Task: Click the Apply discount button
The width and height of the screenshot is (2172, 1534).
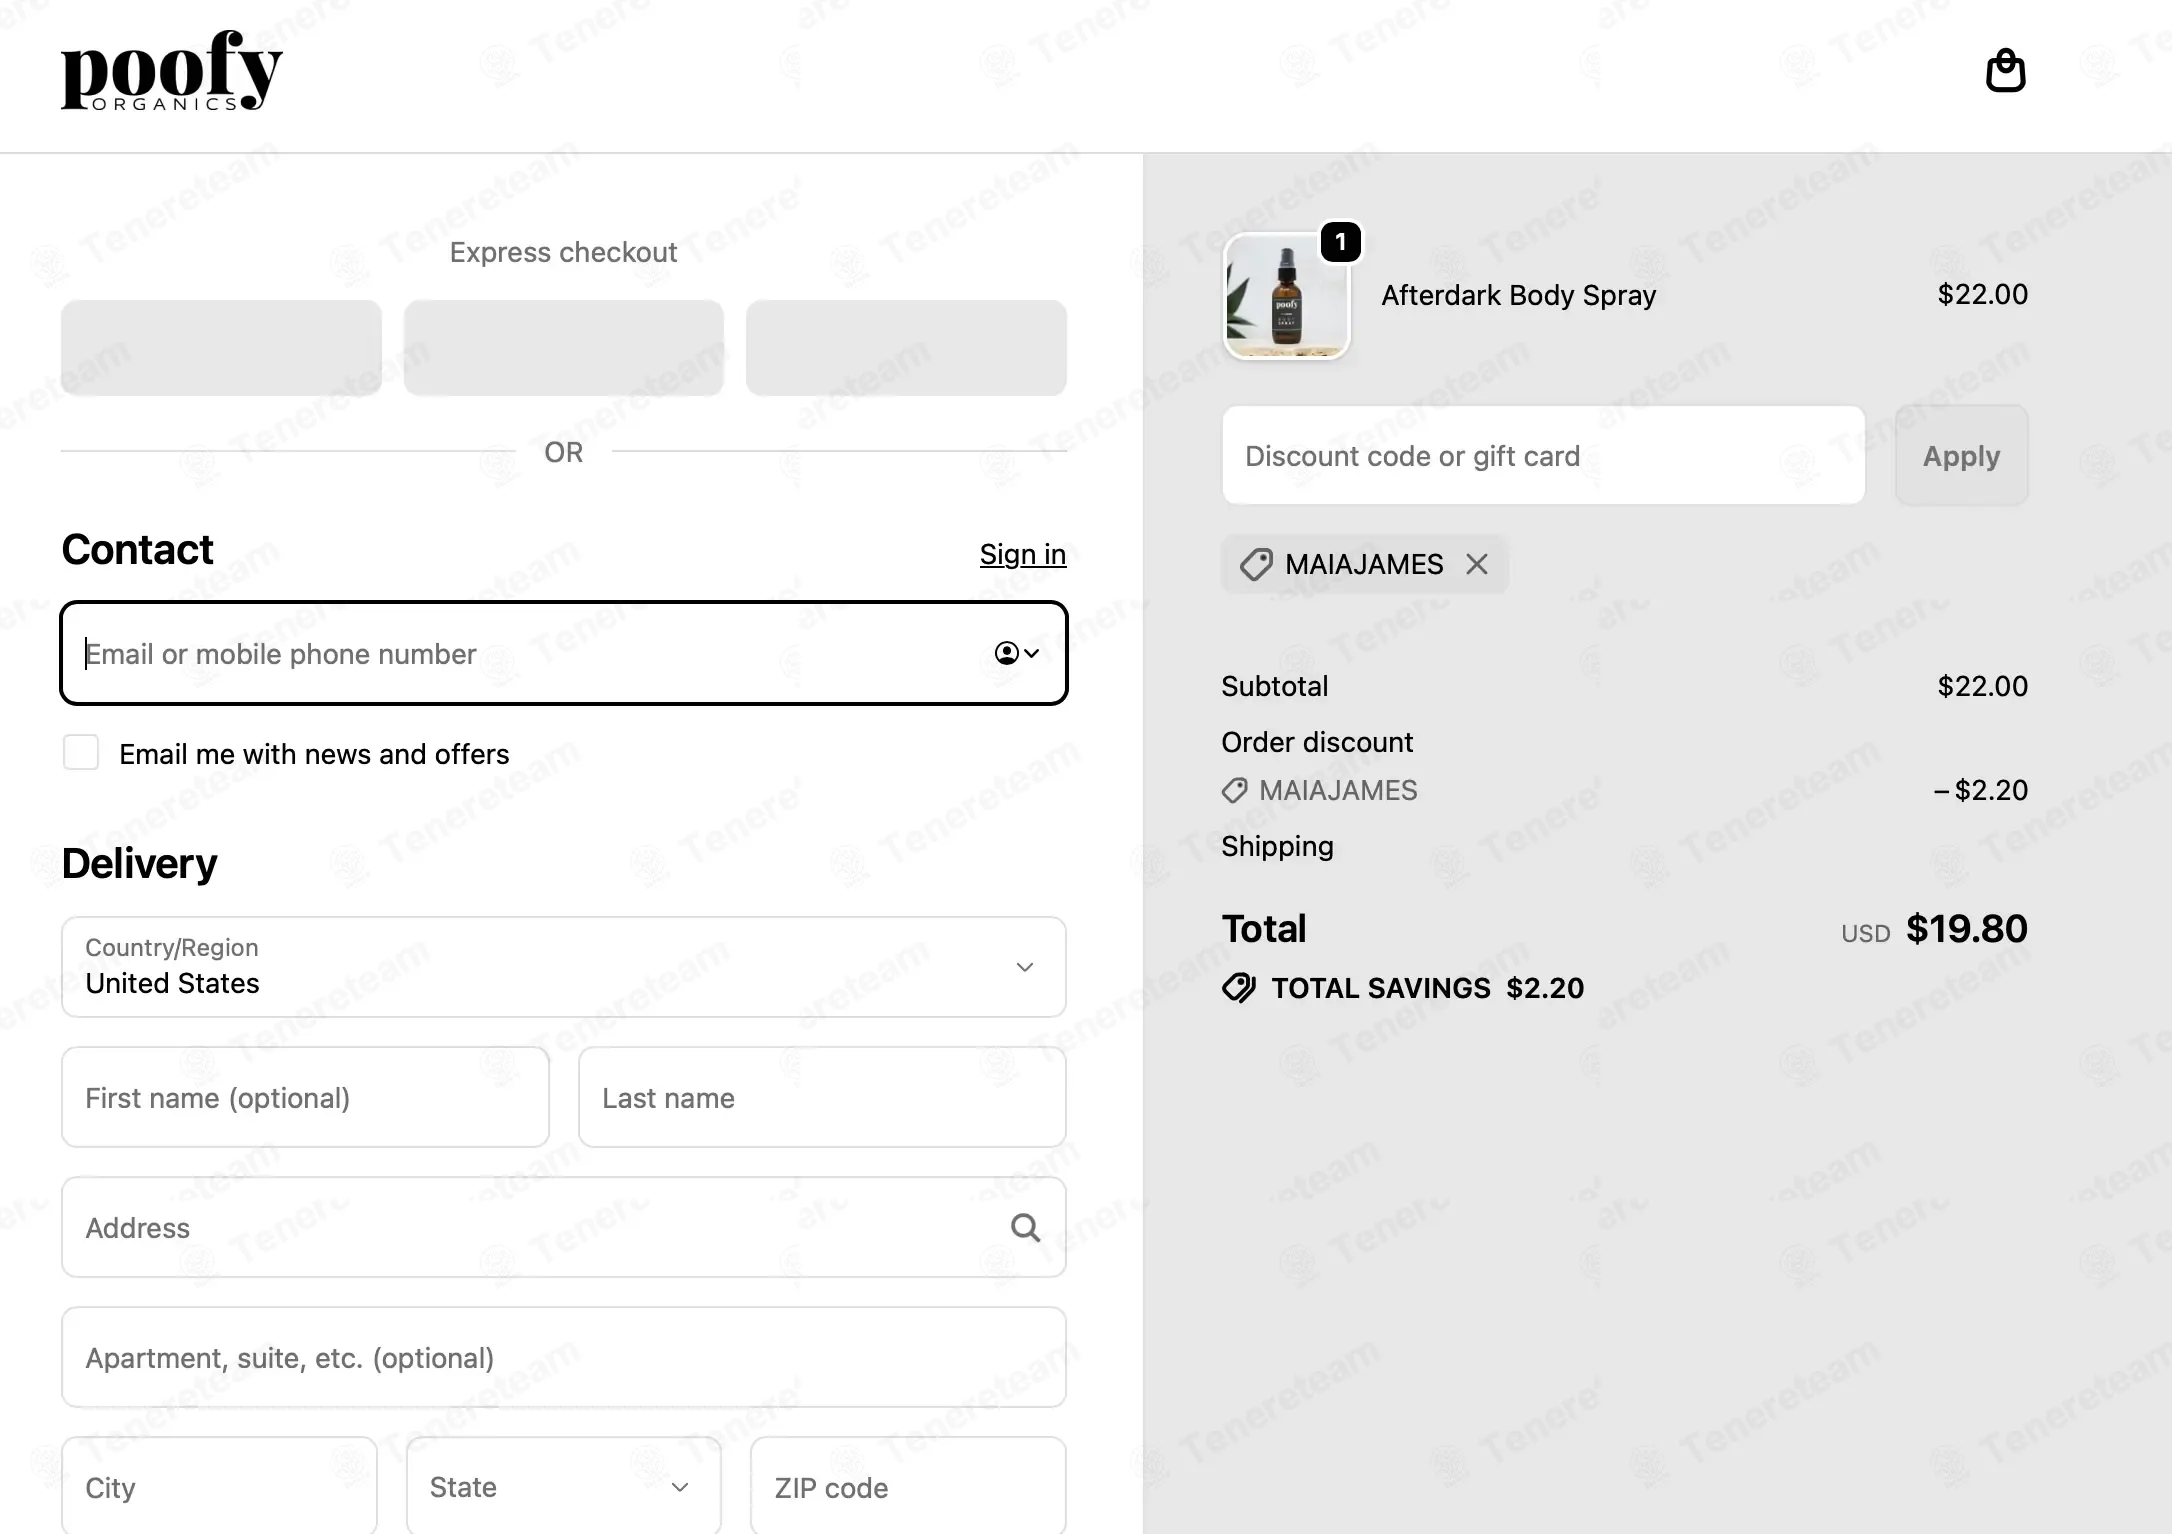Action: [x=1961, y=455]
